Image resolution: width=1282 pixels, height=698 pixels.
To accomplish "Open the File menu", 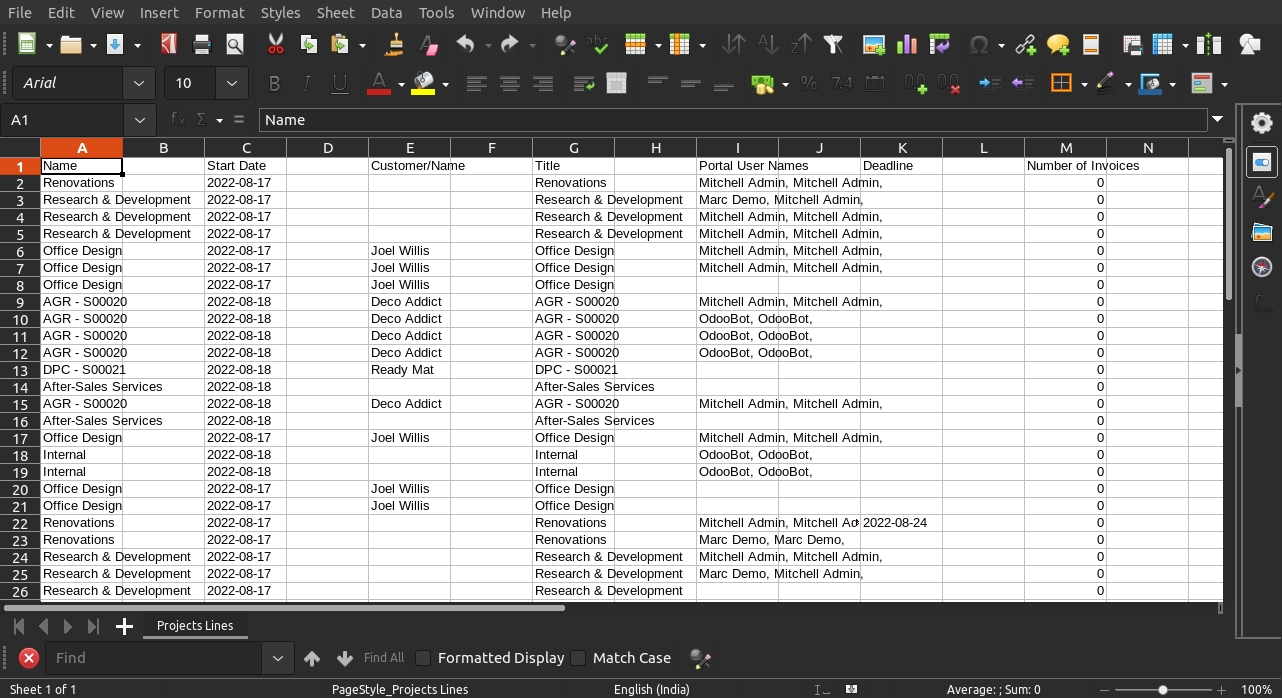I will pos(19,13).
